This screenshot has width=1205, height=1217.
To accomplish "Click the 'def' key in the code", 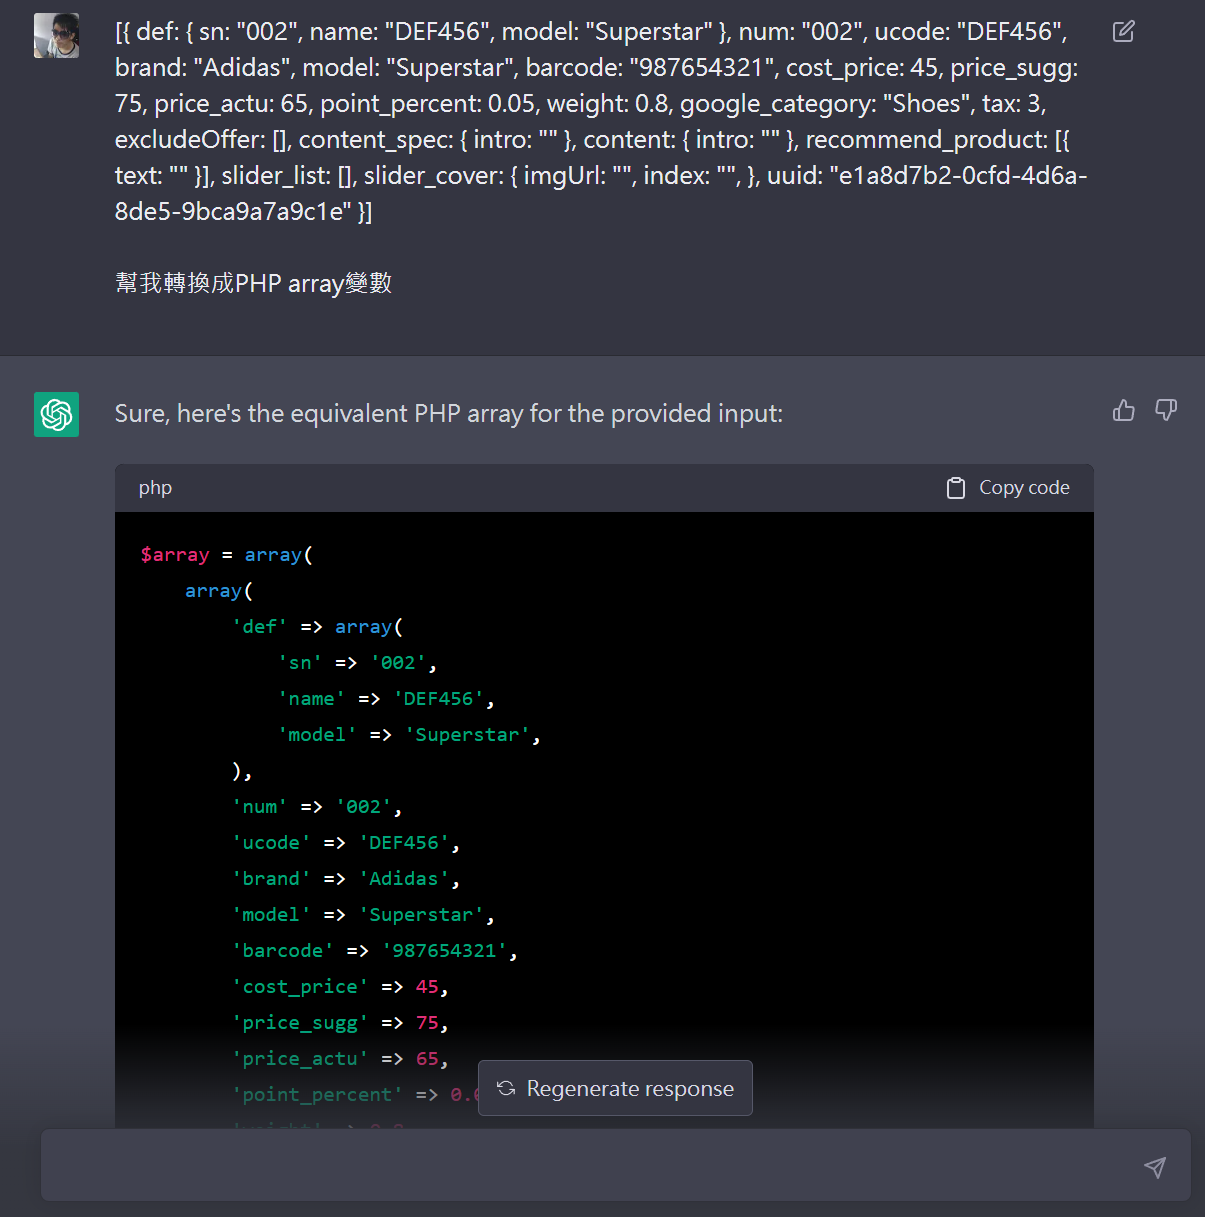I will [260, 627].
